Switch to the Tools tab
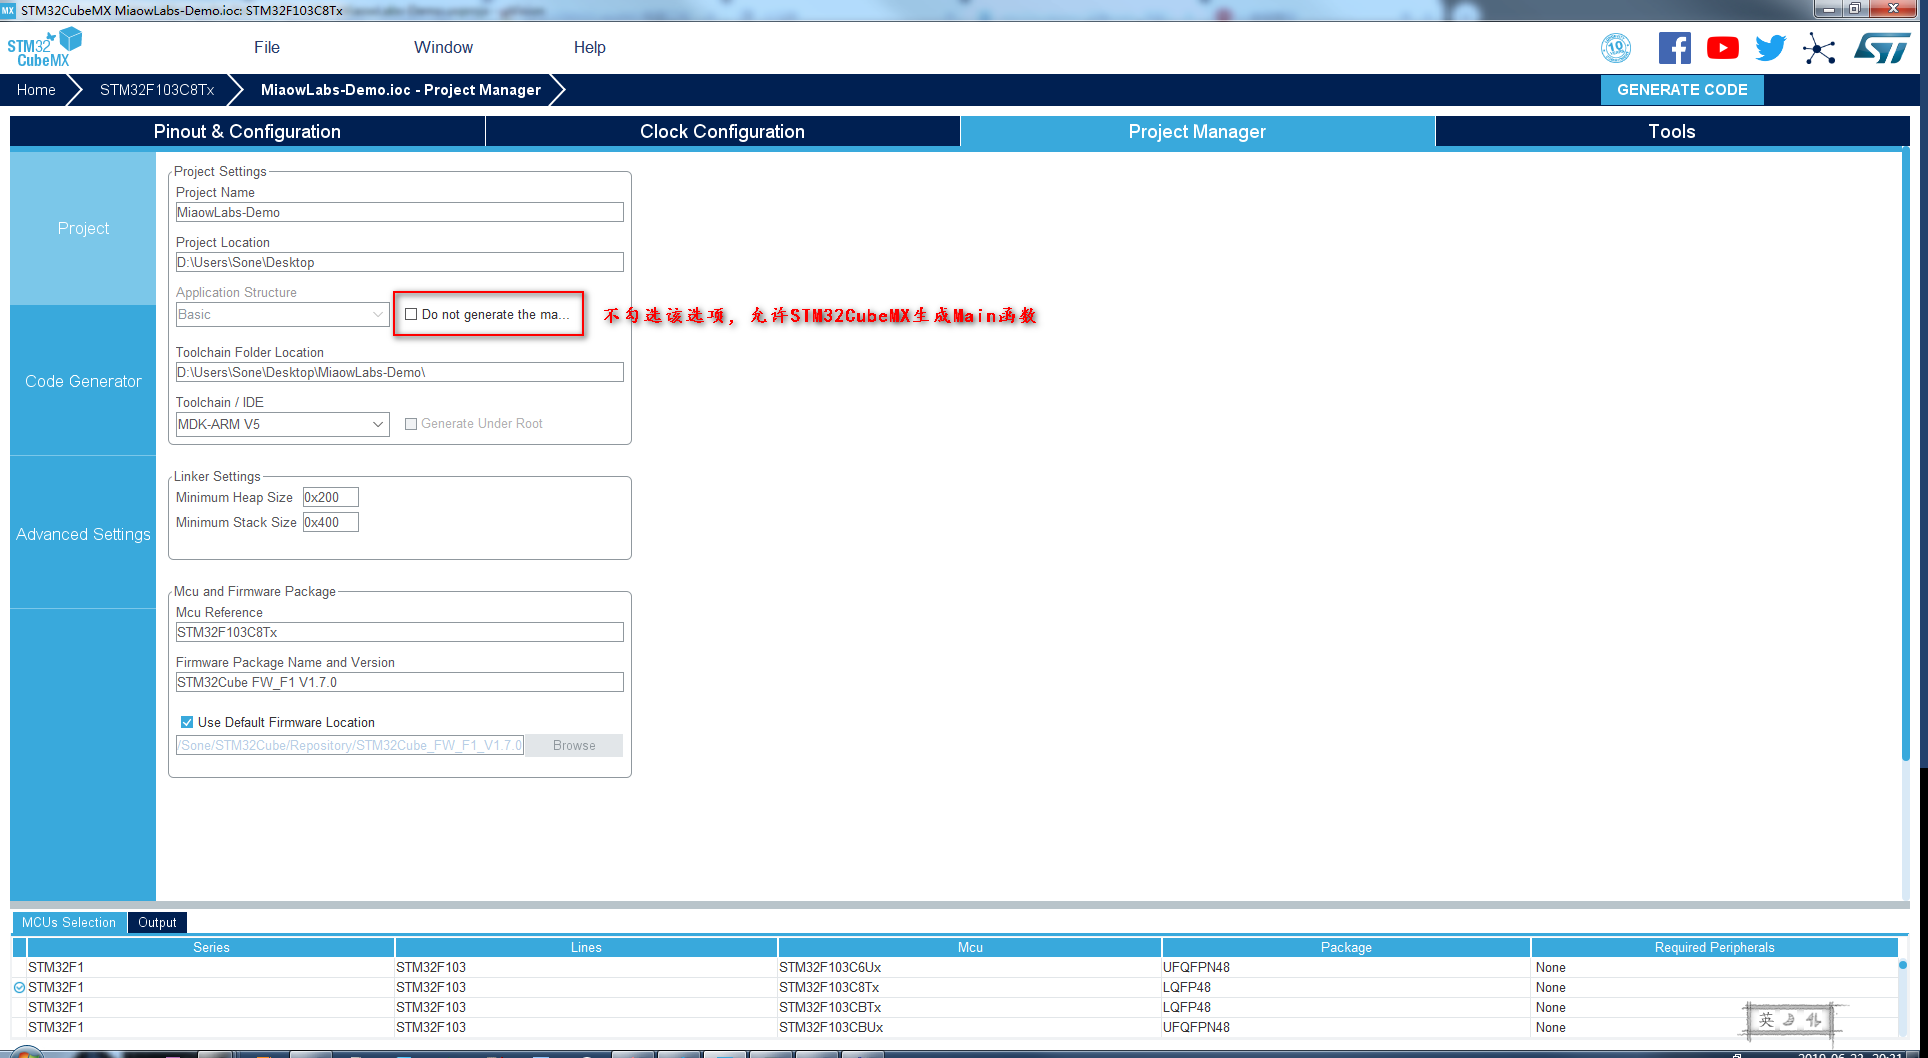1928x1058 pixels. (1672, 131)
